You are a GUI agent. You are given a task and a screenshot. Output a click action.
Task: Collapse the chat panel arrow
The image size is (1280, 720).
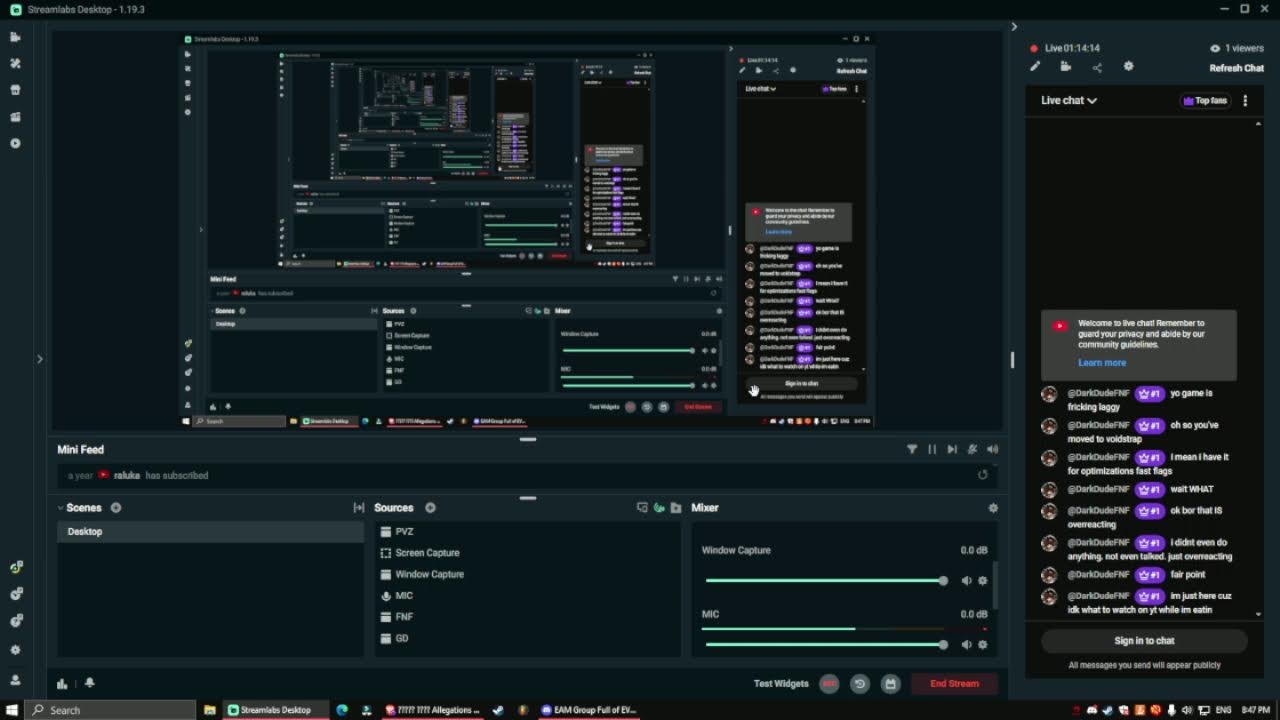coord(1014,27)
